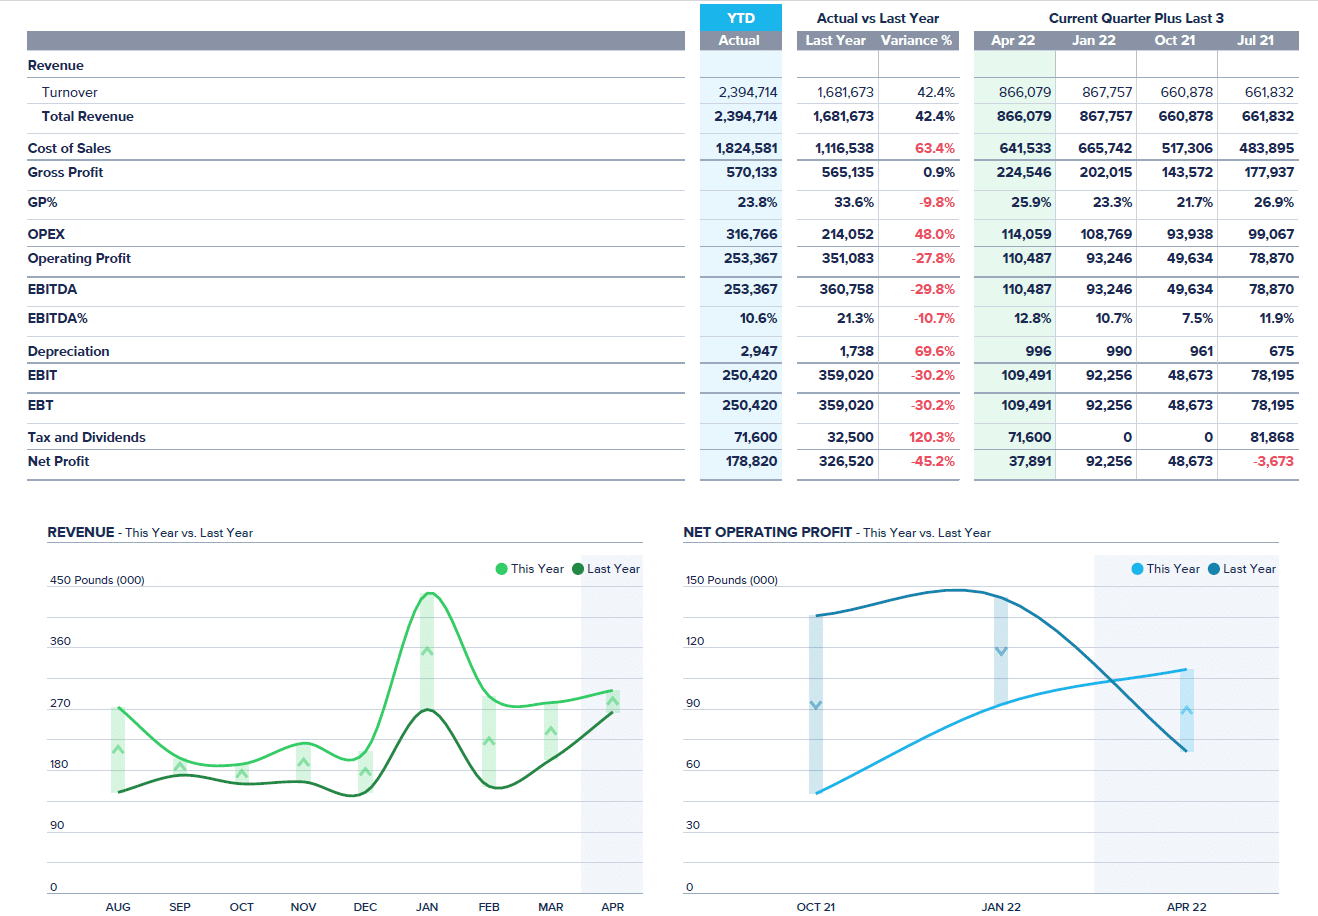Select the variance arrow marker above JAN in Revenue chart

427,650
